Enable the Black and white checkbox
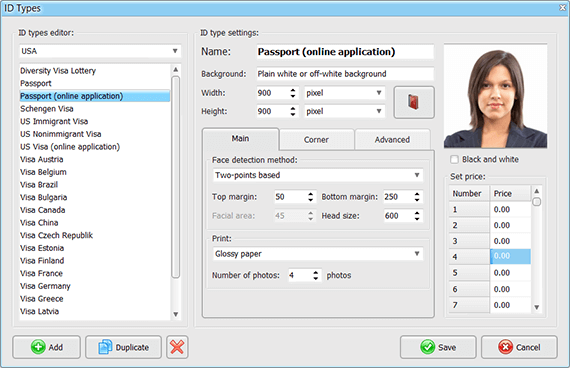 [x=454, y=159]
